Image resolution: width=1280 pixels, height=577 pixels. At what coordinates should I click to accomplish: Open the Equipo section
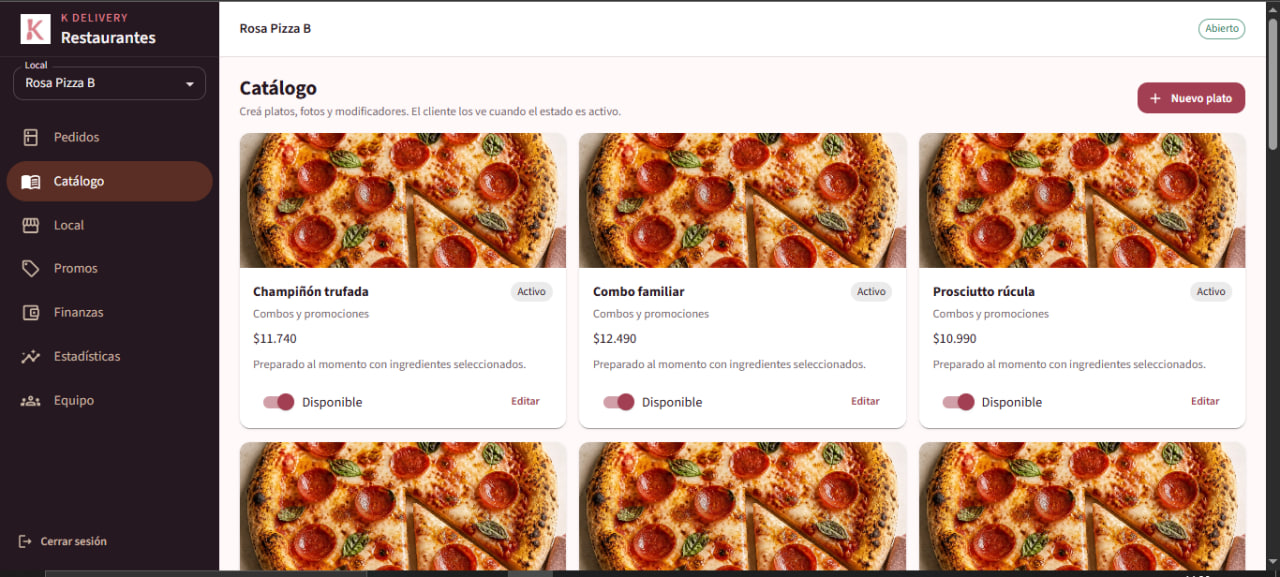pos(109,400)
